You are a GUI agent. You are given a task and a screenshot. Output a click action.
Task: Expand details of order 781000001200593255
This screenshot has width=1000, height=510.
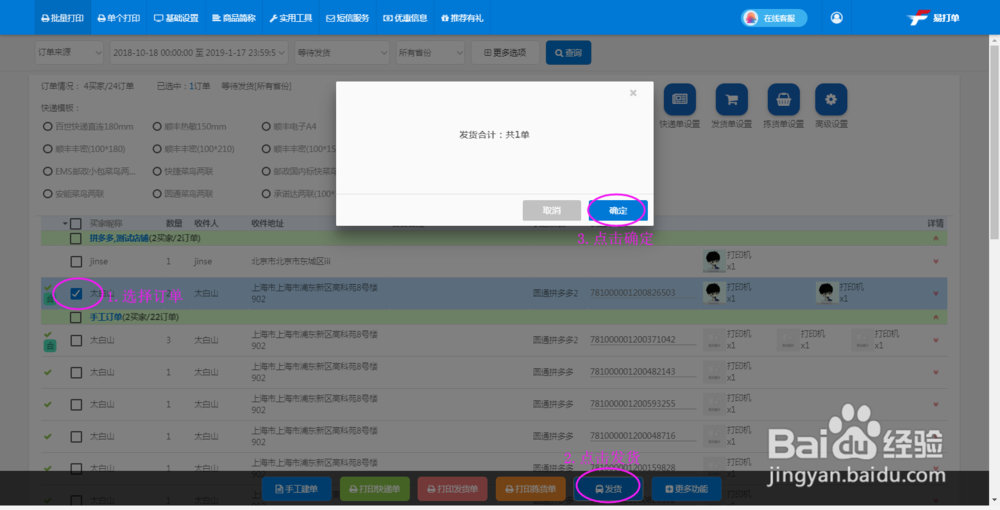tap(936, 404)
